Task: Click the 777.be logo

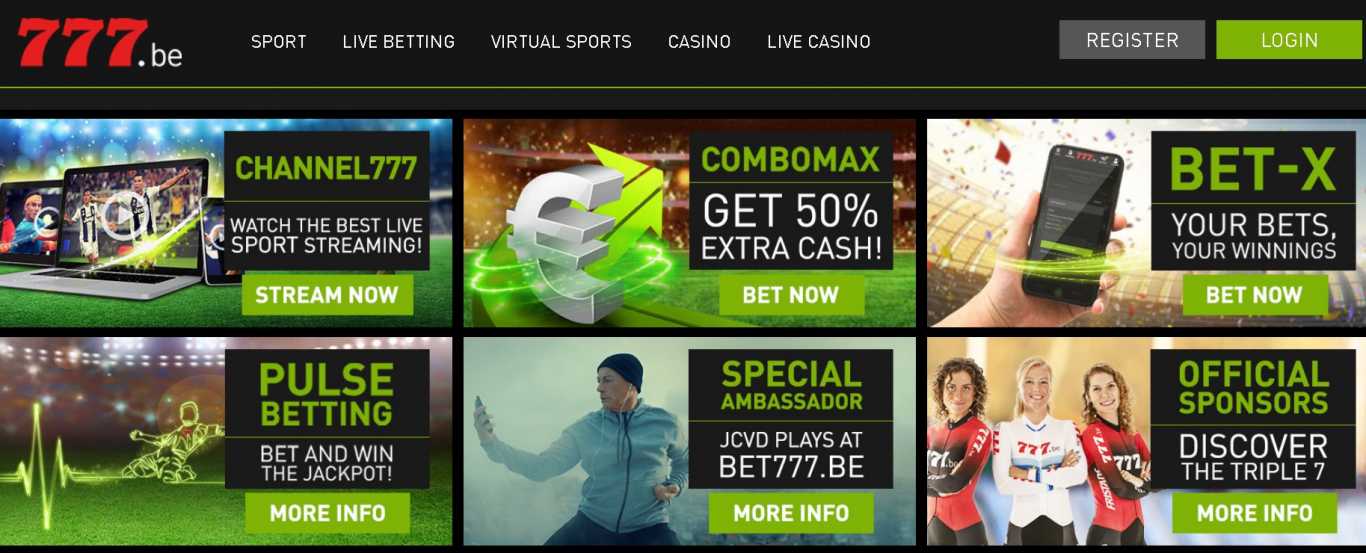Action: point(99,42)
